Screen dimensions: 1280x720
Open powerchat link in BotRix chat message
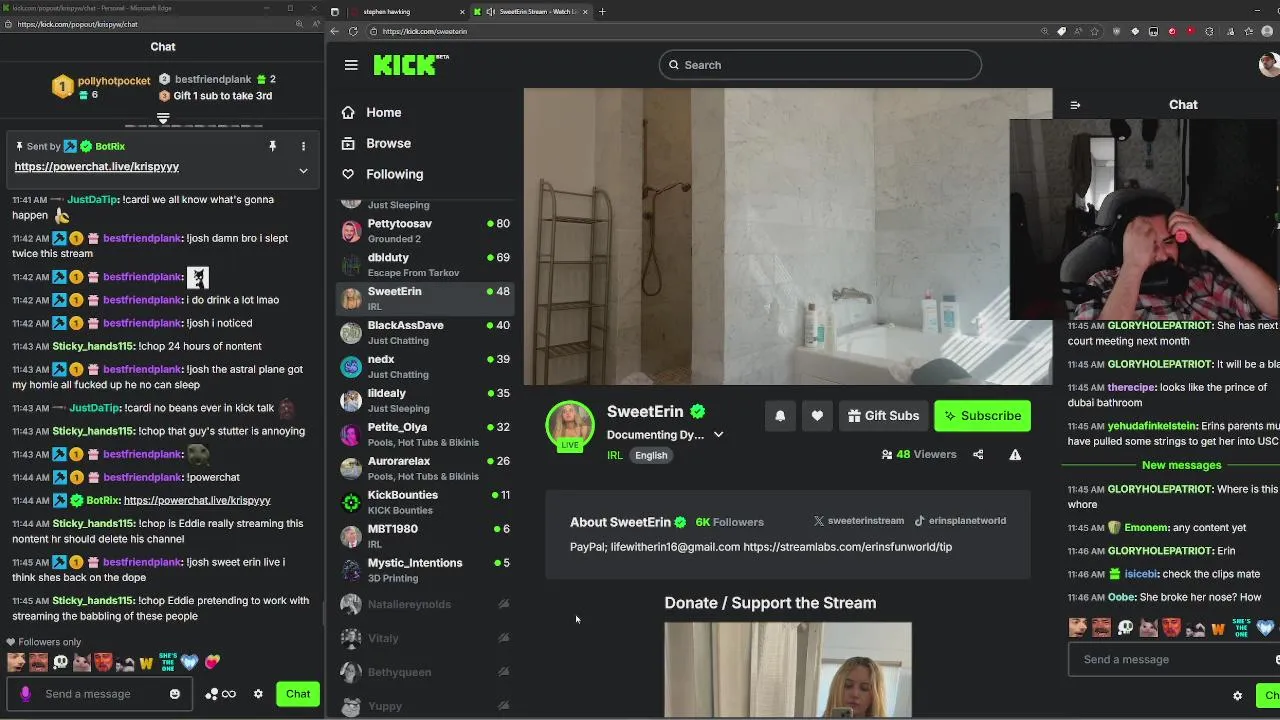coord(197,500)
